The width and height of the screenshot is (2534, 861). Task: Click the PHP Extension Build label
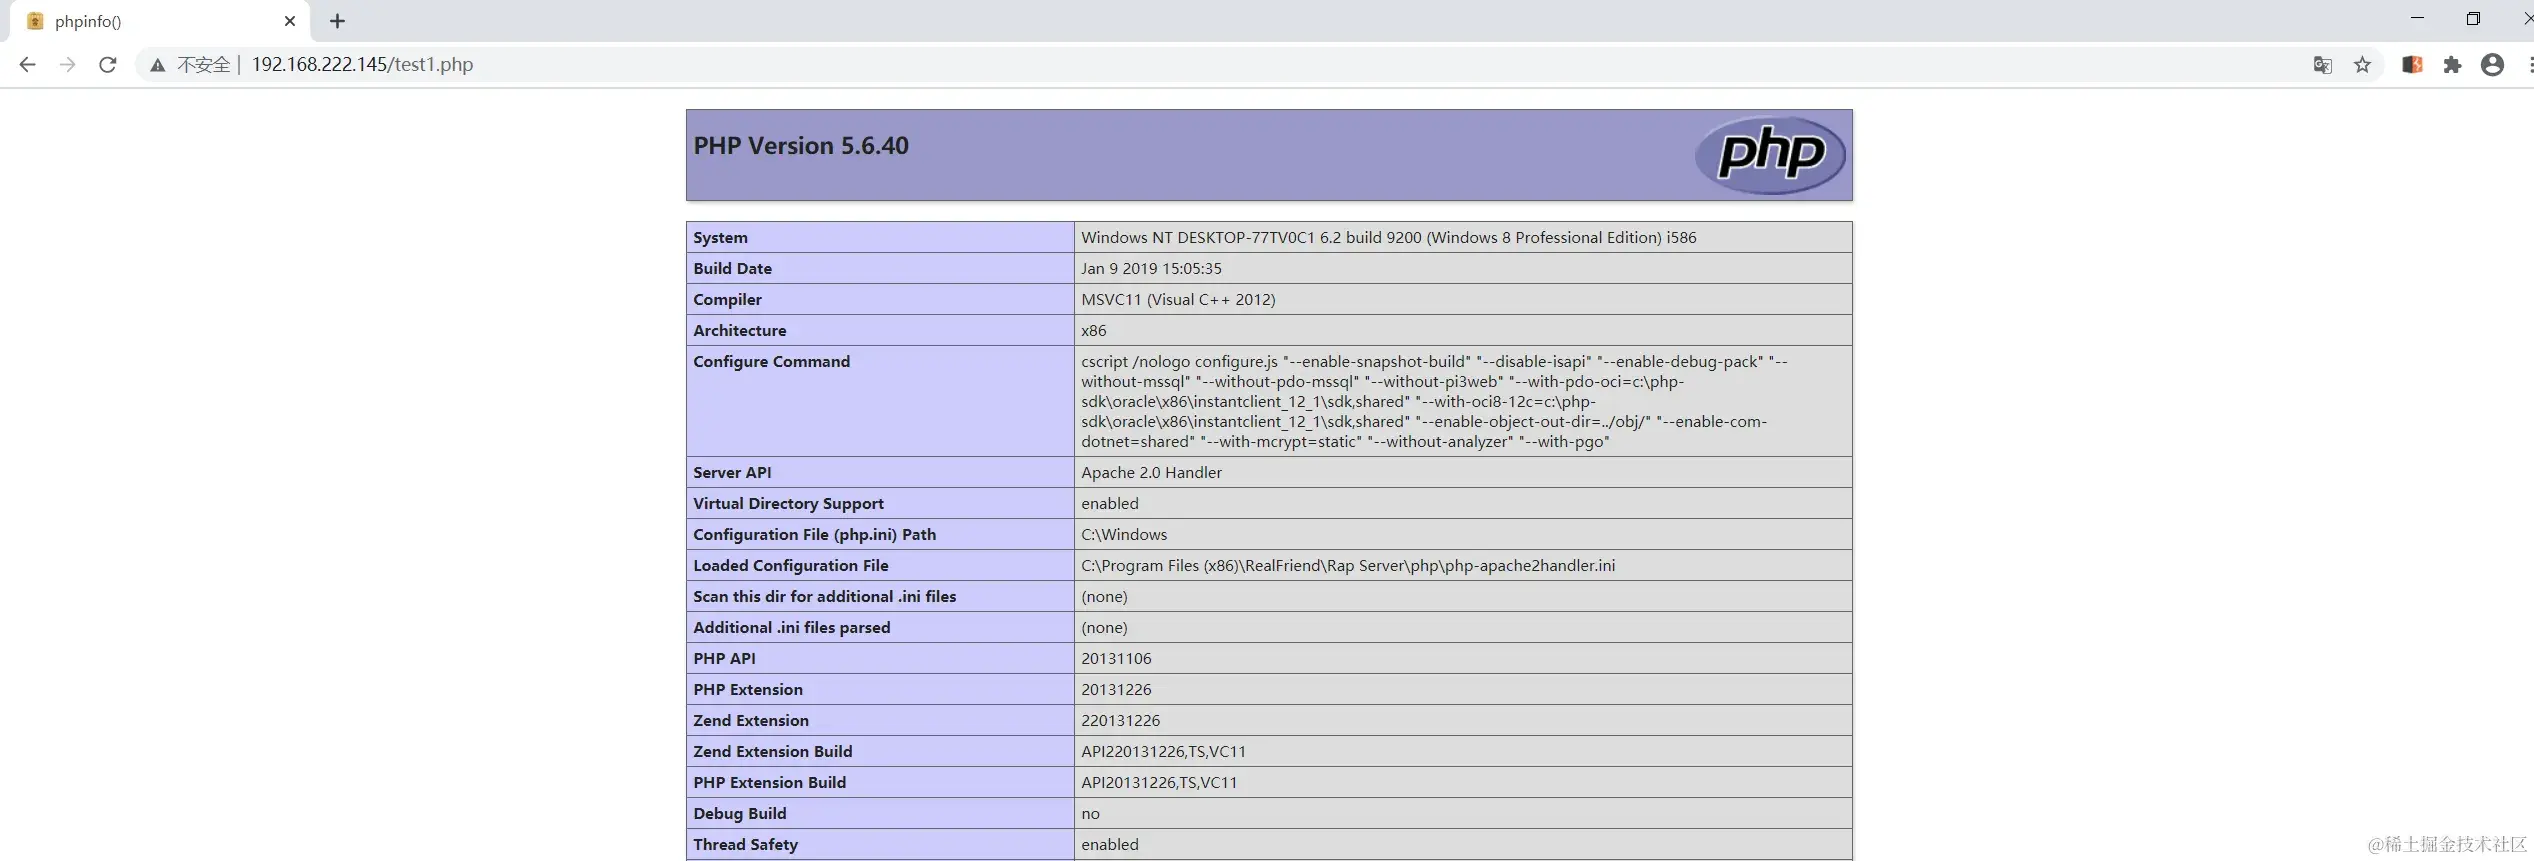(769, 783)
